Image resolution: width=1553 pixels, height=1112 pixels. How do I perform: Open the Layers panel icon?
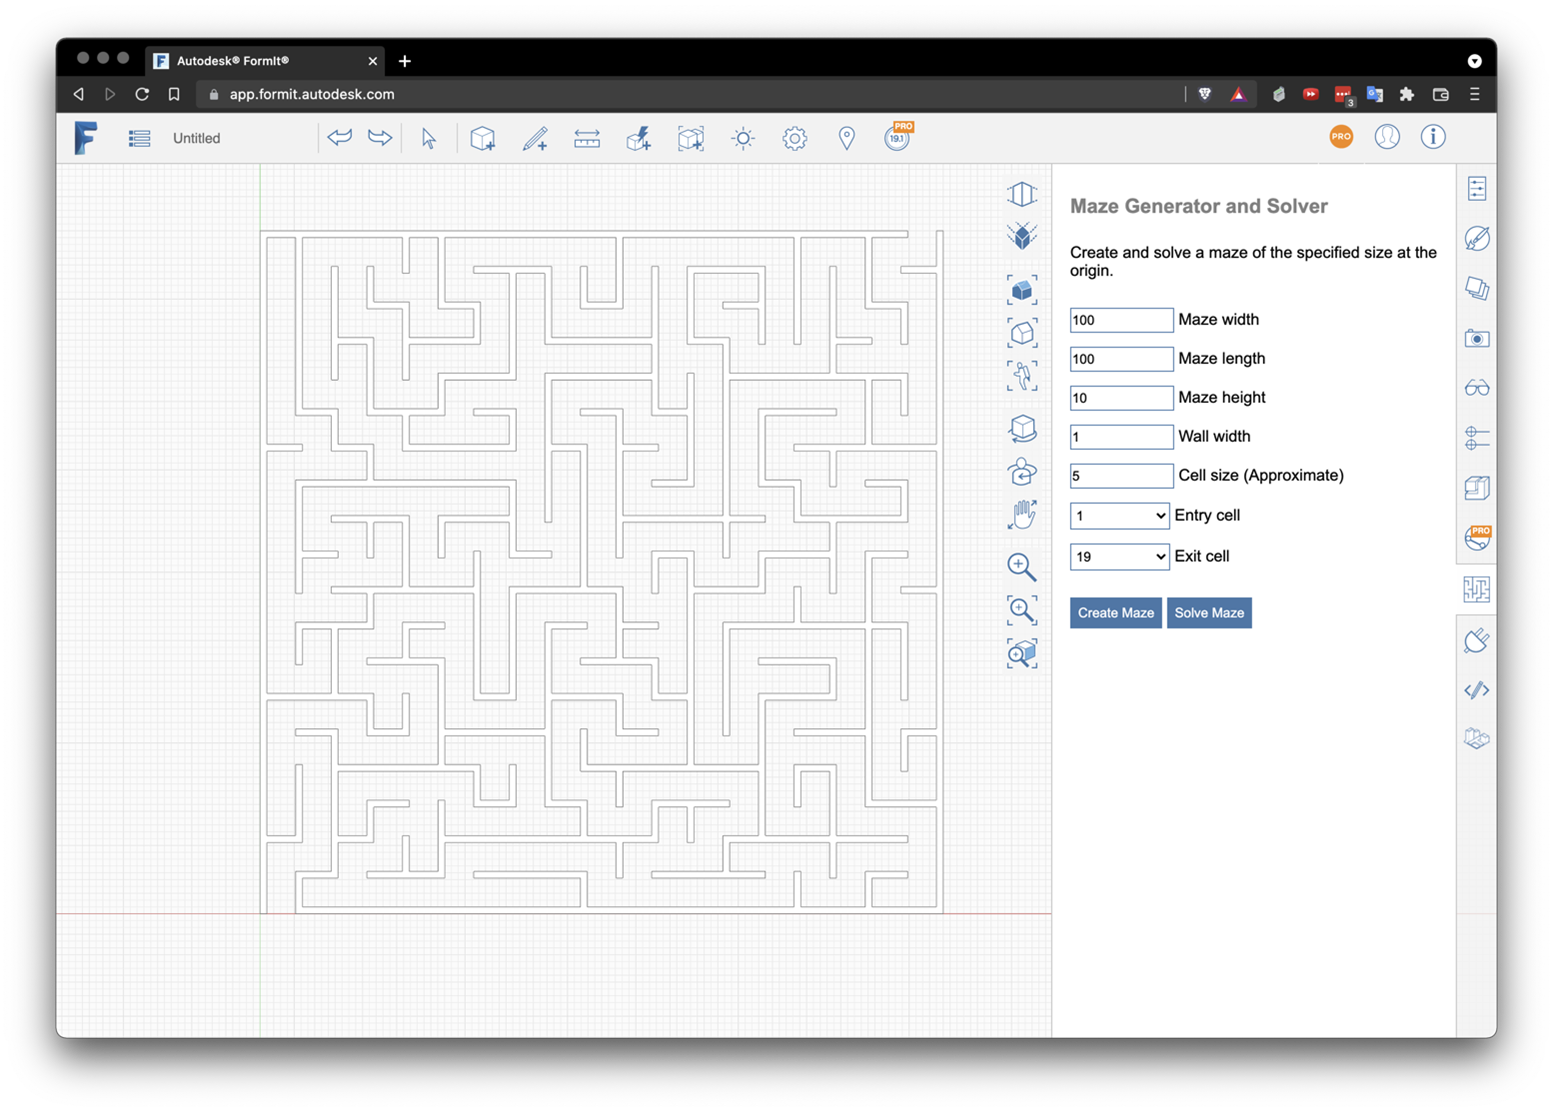pyautogui.click(x=1476, y=289)
